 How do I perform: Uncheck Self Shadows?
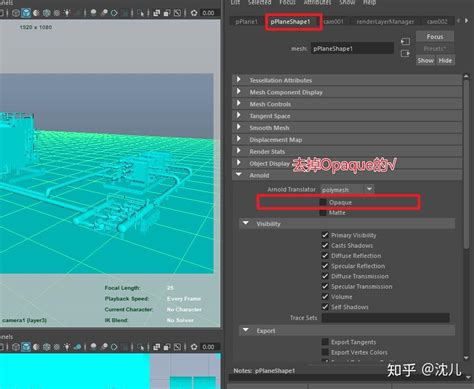[325, 307]
